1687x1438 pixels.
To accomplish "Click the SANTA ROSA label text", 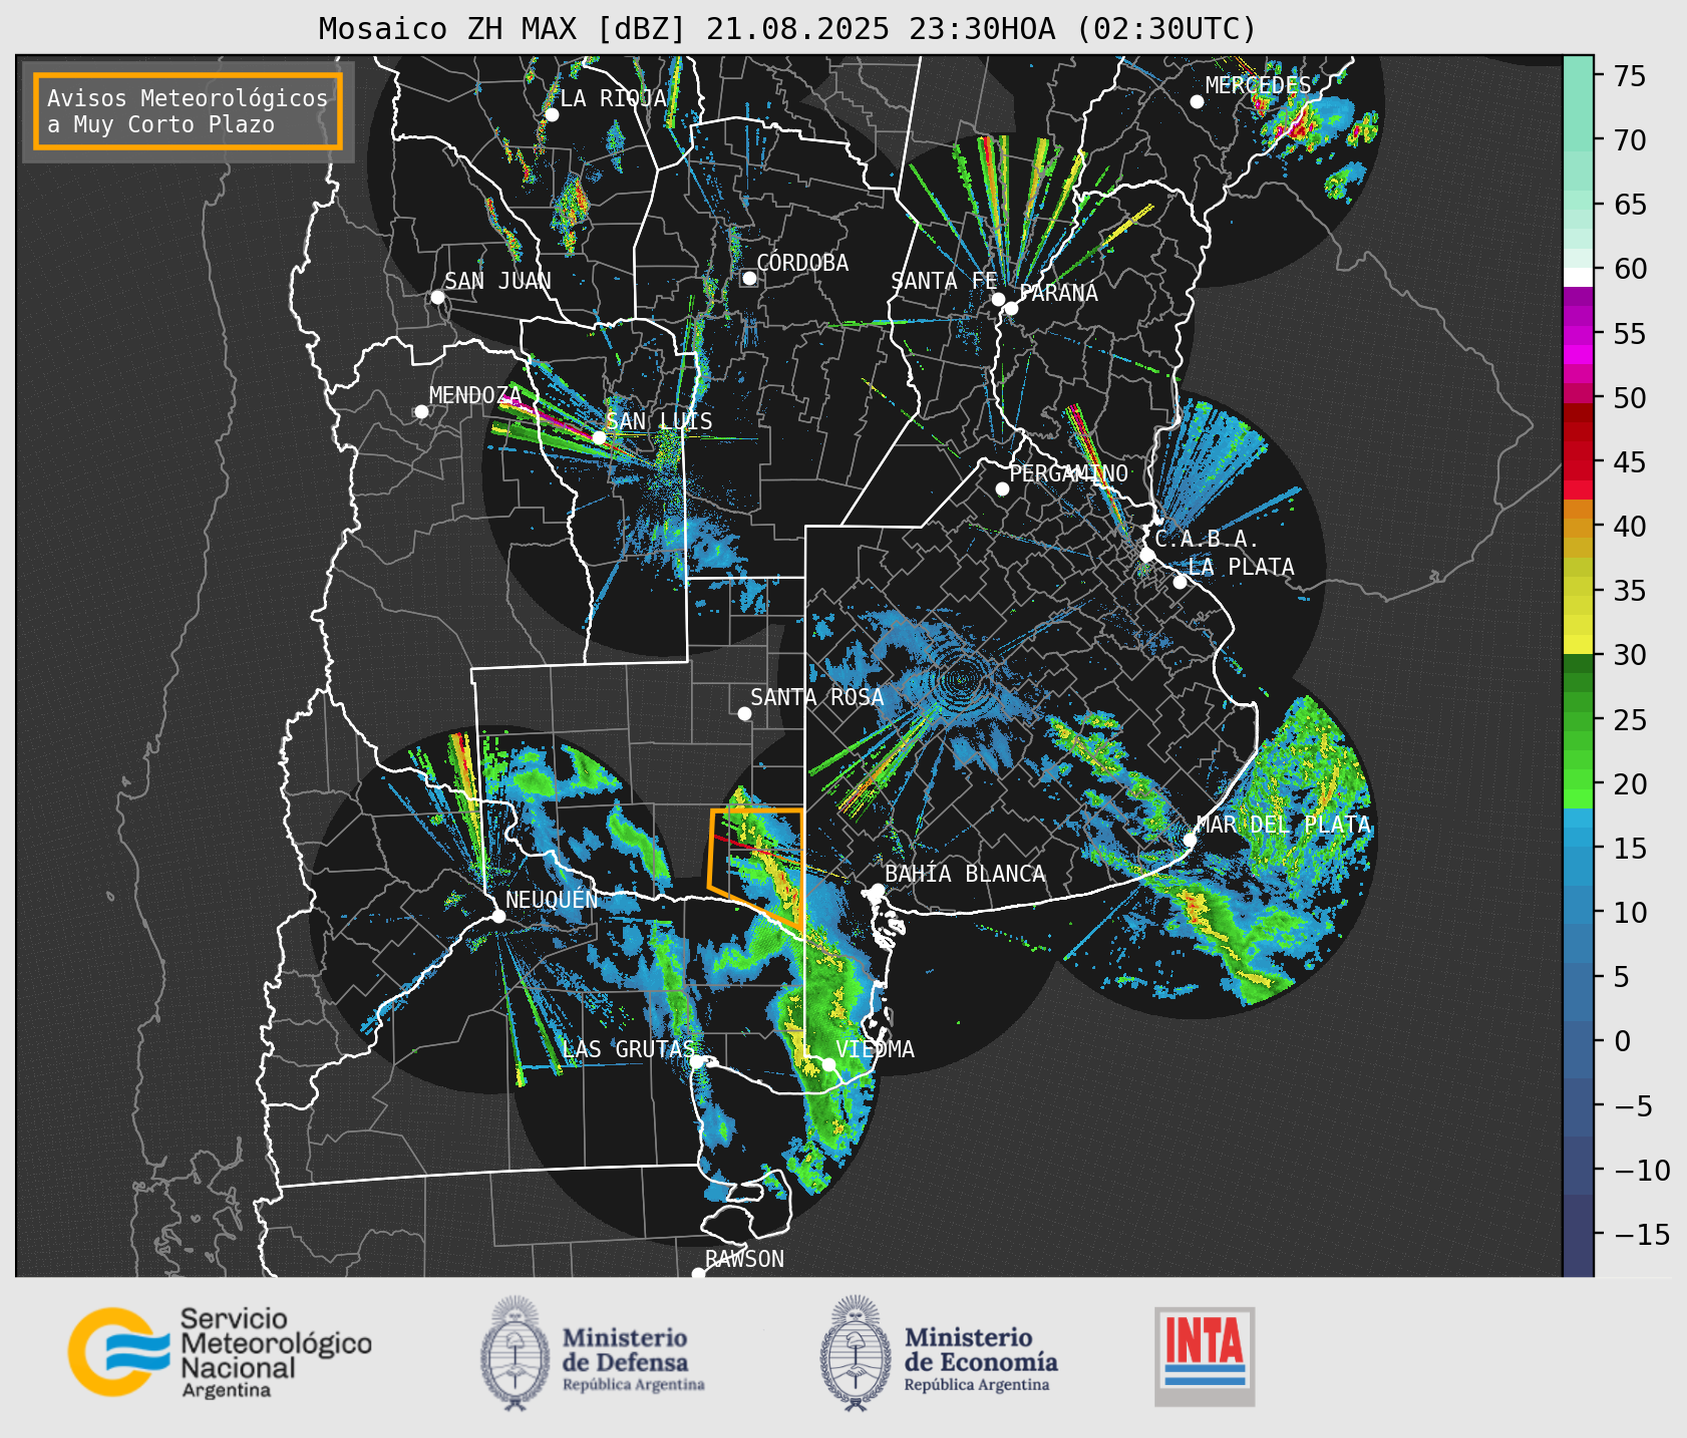I will [817, 697].
